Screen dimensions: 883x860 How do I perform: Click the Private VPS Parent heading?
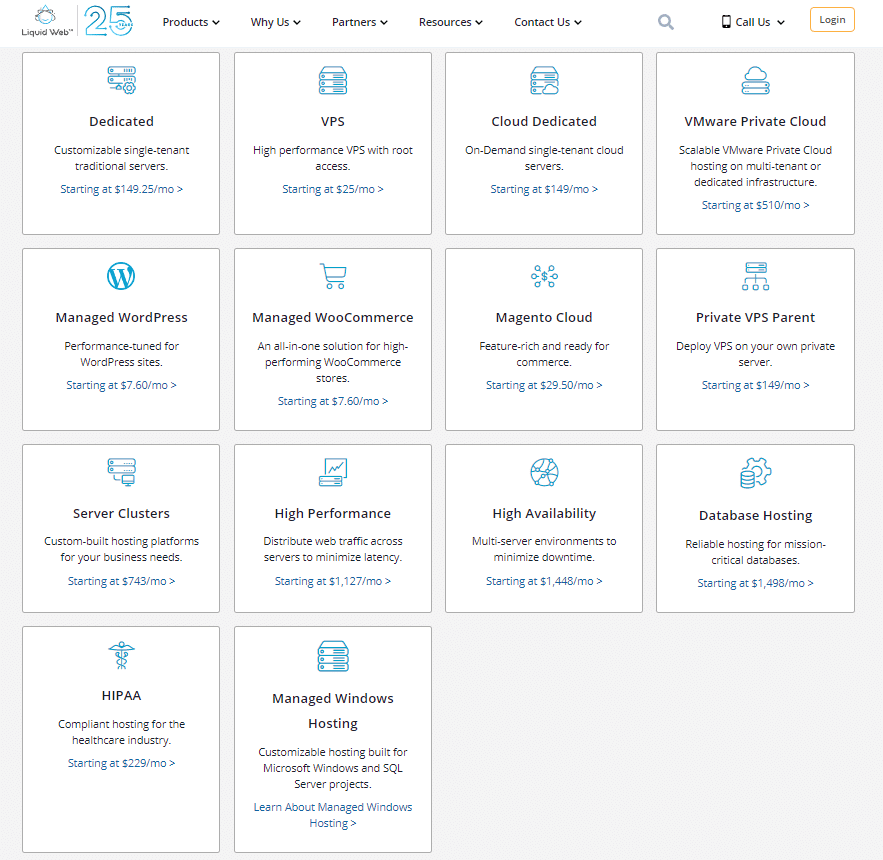point(755,318)
